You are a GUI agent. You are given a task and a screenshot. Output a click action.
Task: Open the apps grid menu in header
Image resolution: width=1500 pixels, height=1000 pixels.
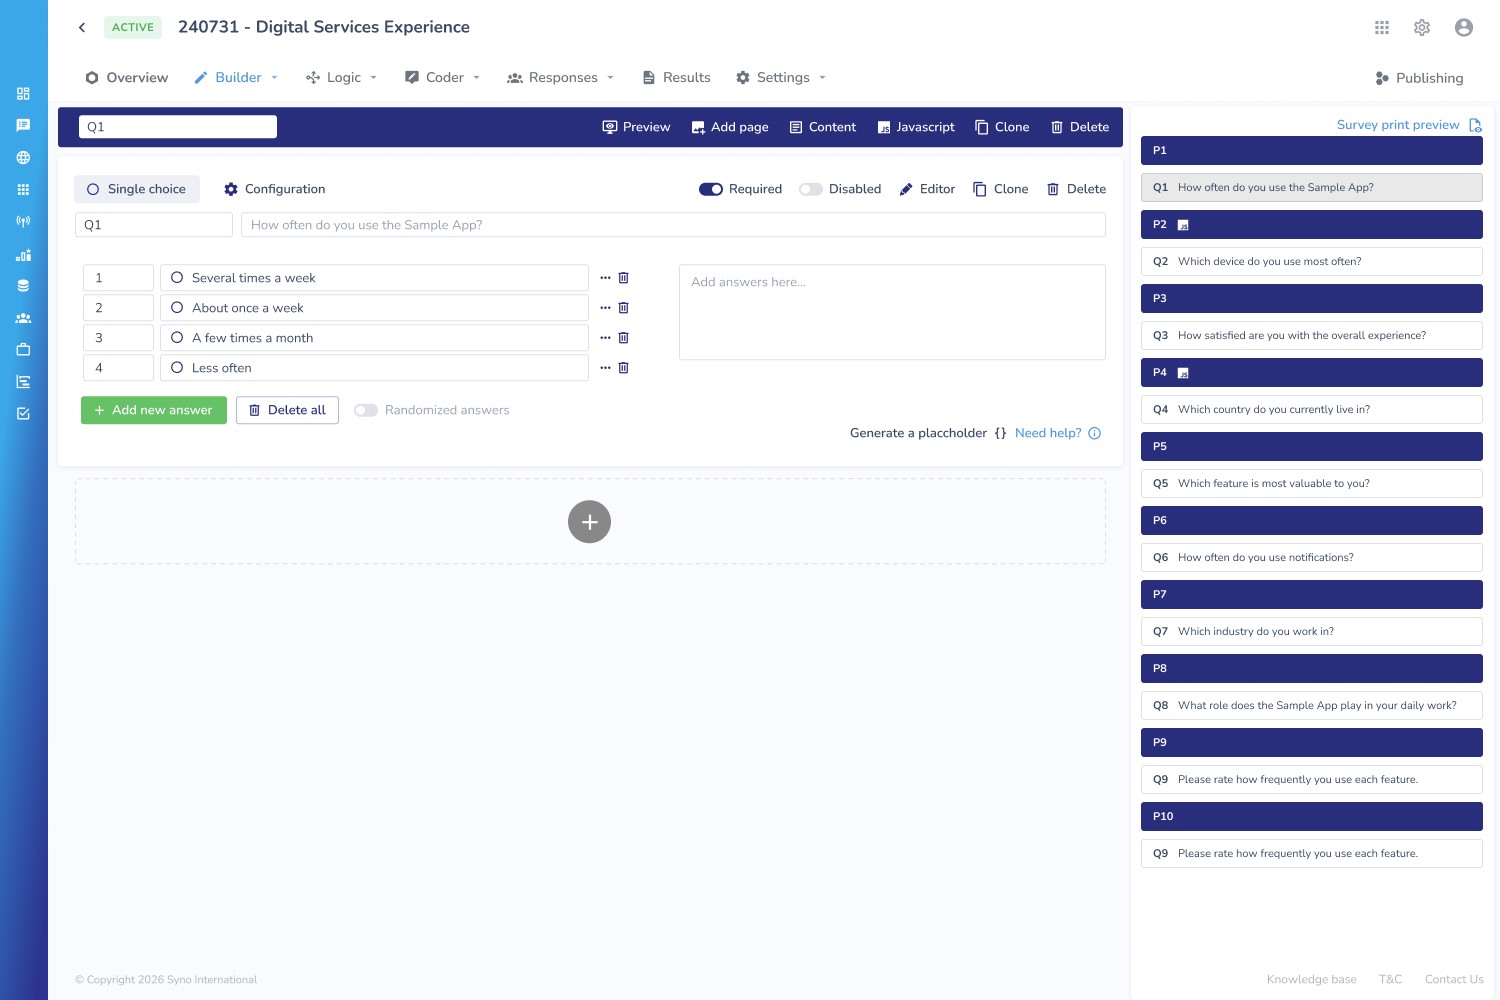[1382, 28]
